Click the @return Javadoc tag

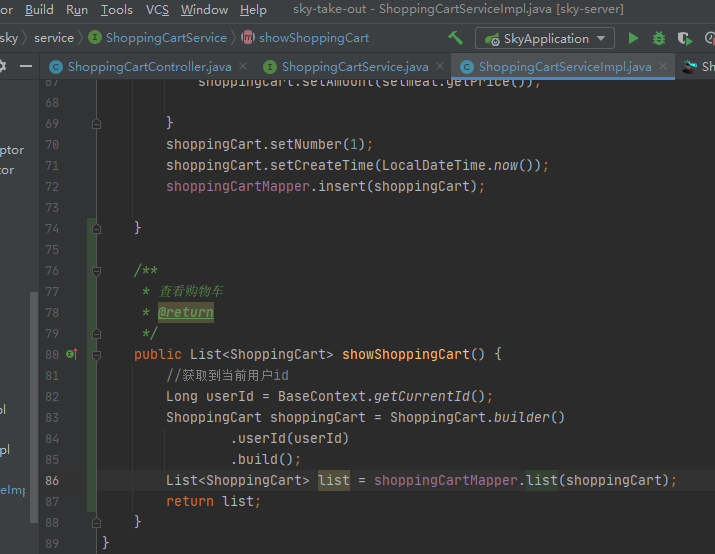click(x=186, y=312)
